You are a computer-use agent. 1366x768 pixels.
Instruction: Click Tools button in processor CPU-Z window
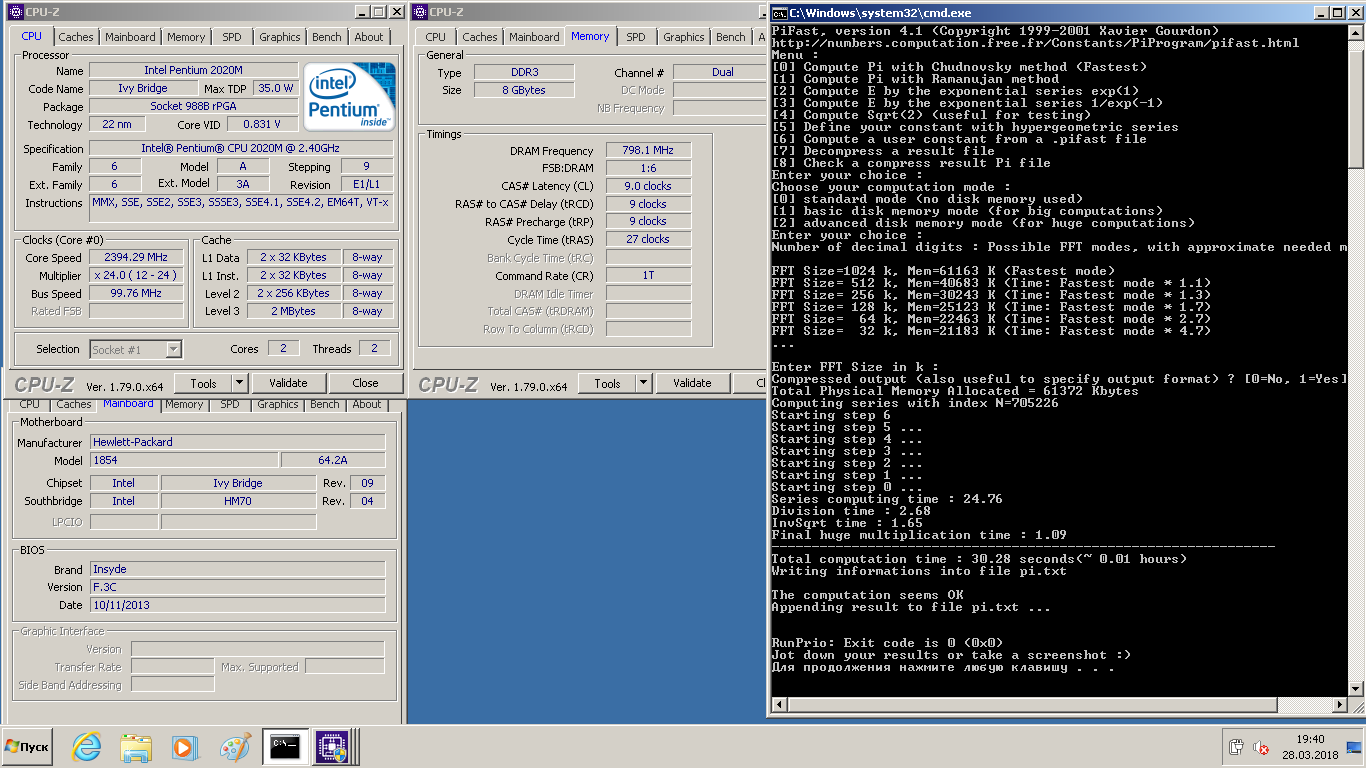tap(203, 383)
